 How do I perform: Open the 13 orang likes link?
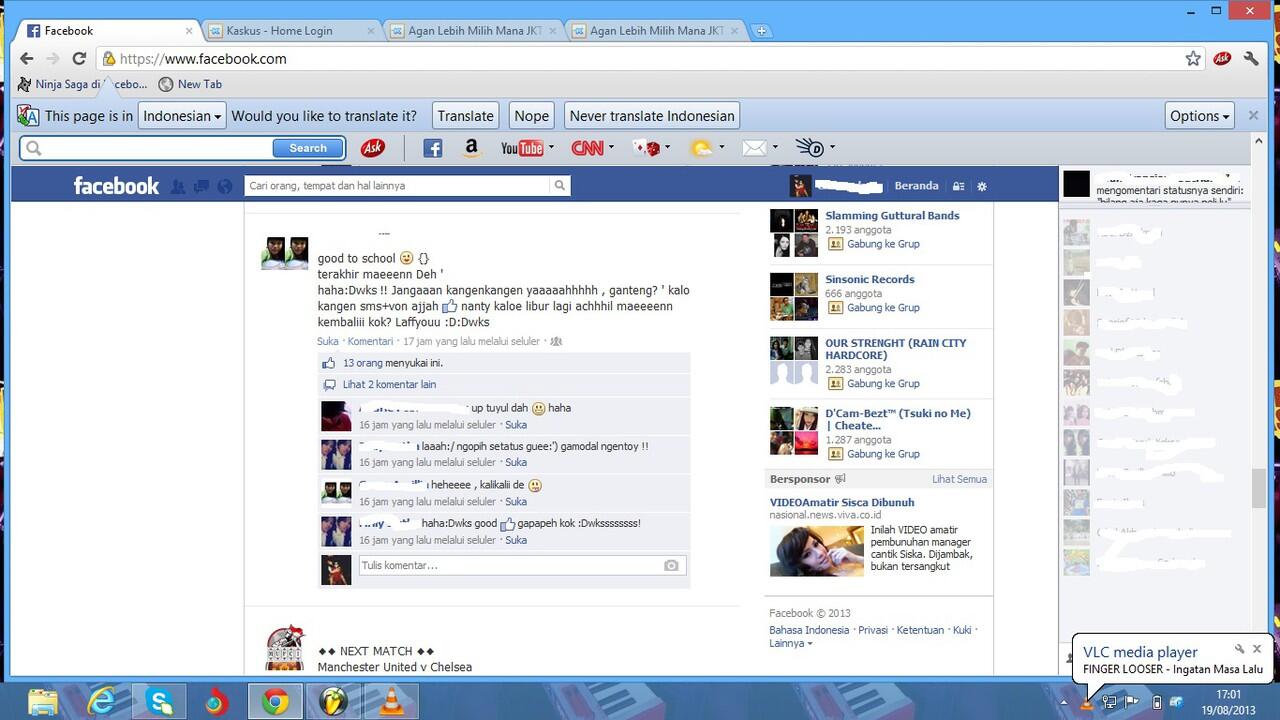point(362,363)
